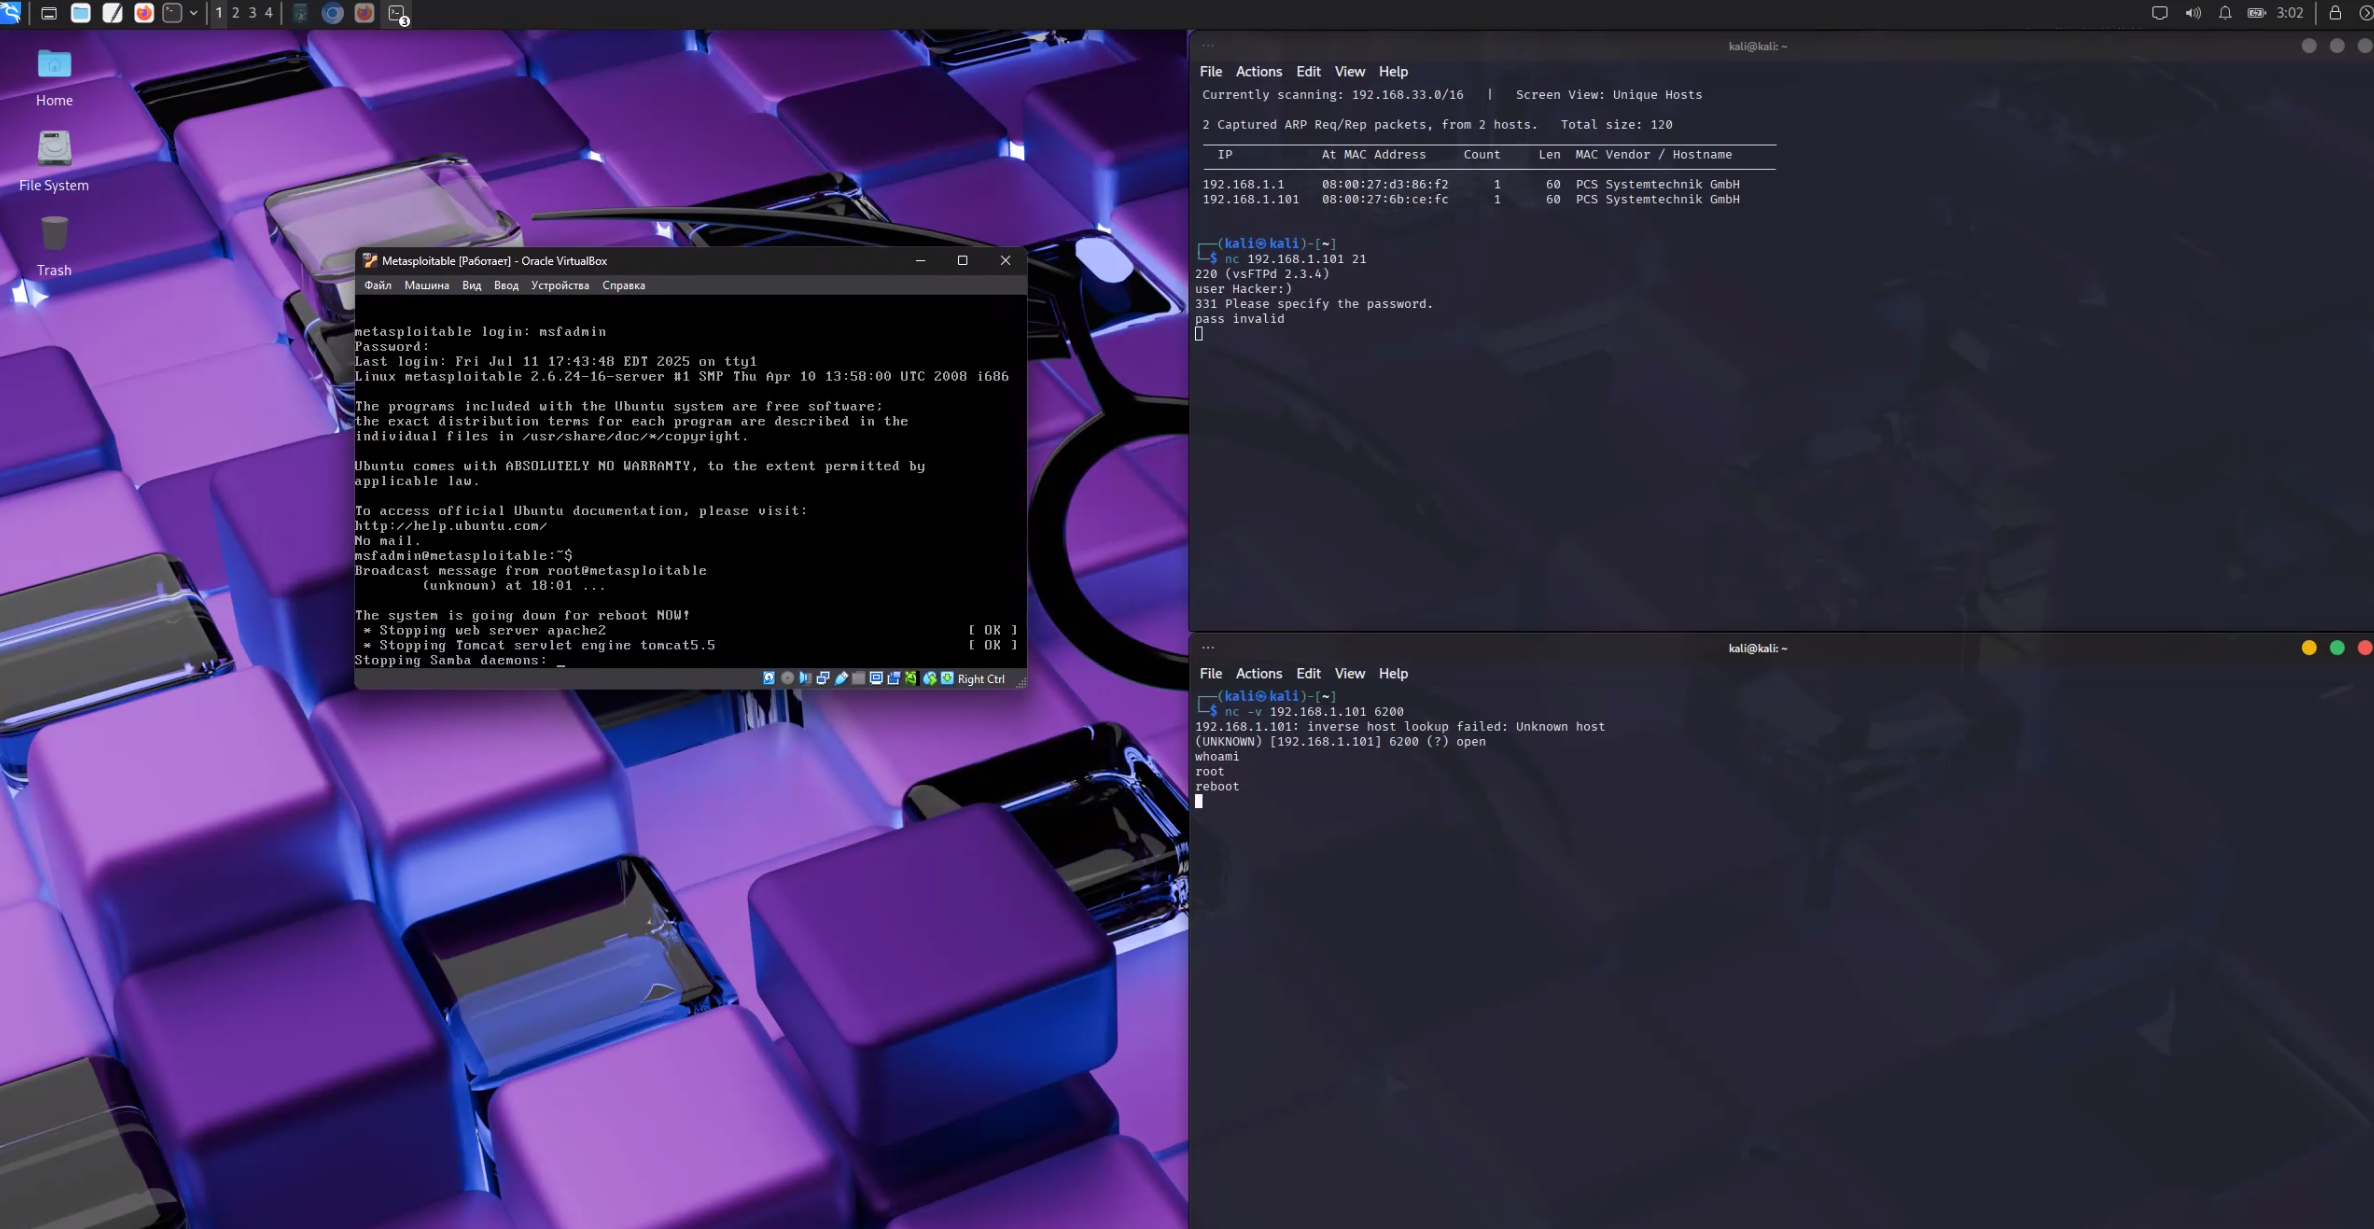Open Help menu in lower terminal
The height and width of the screenshot is (1229, 2374).
tap(1393, 673)
